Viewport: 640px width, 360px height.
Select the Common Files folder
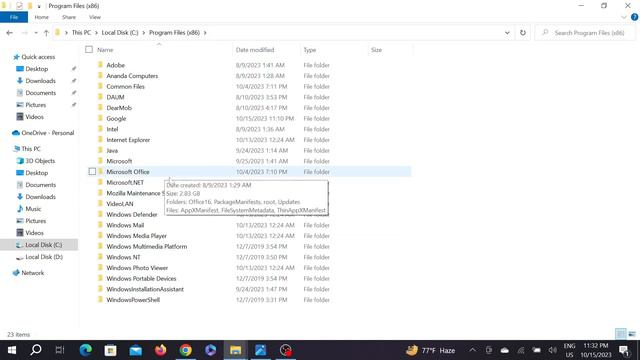tap(125, 87)
